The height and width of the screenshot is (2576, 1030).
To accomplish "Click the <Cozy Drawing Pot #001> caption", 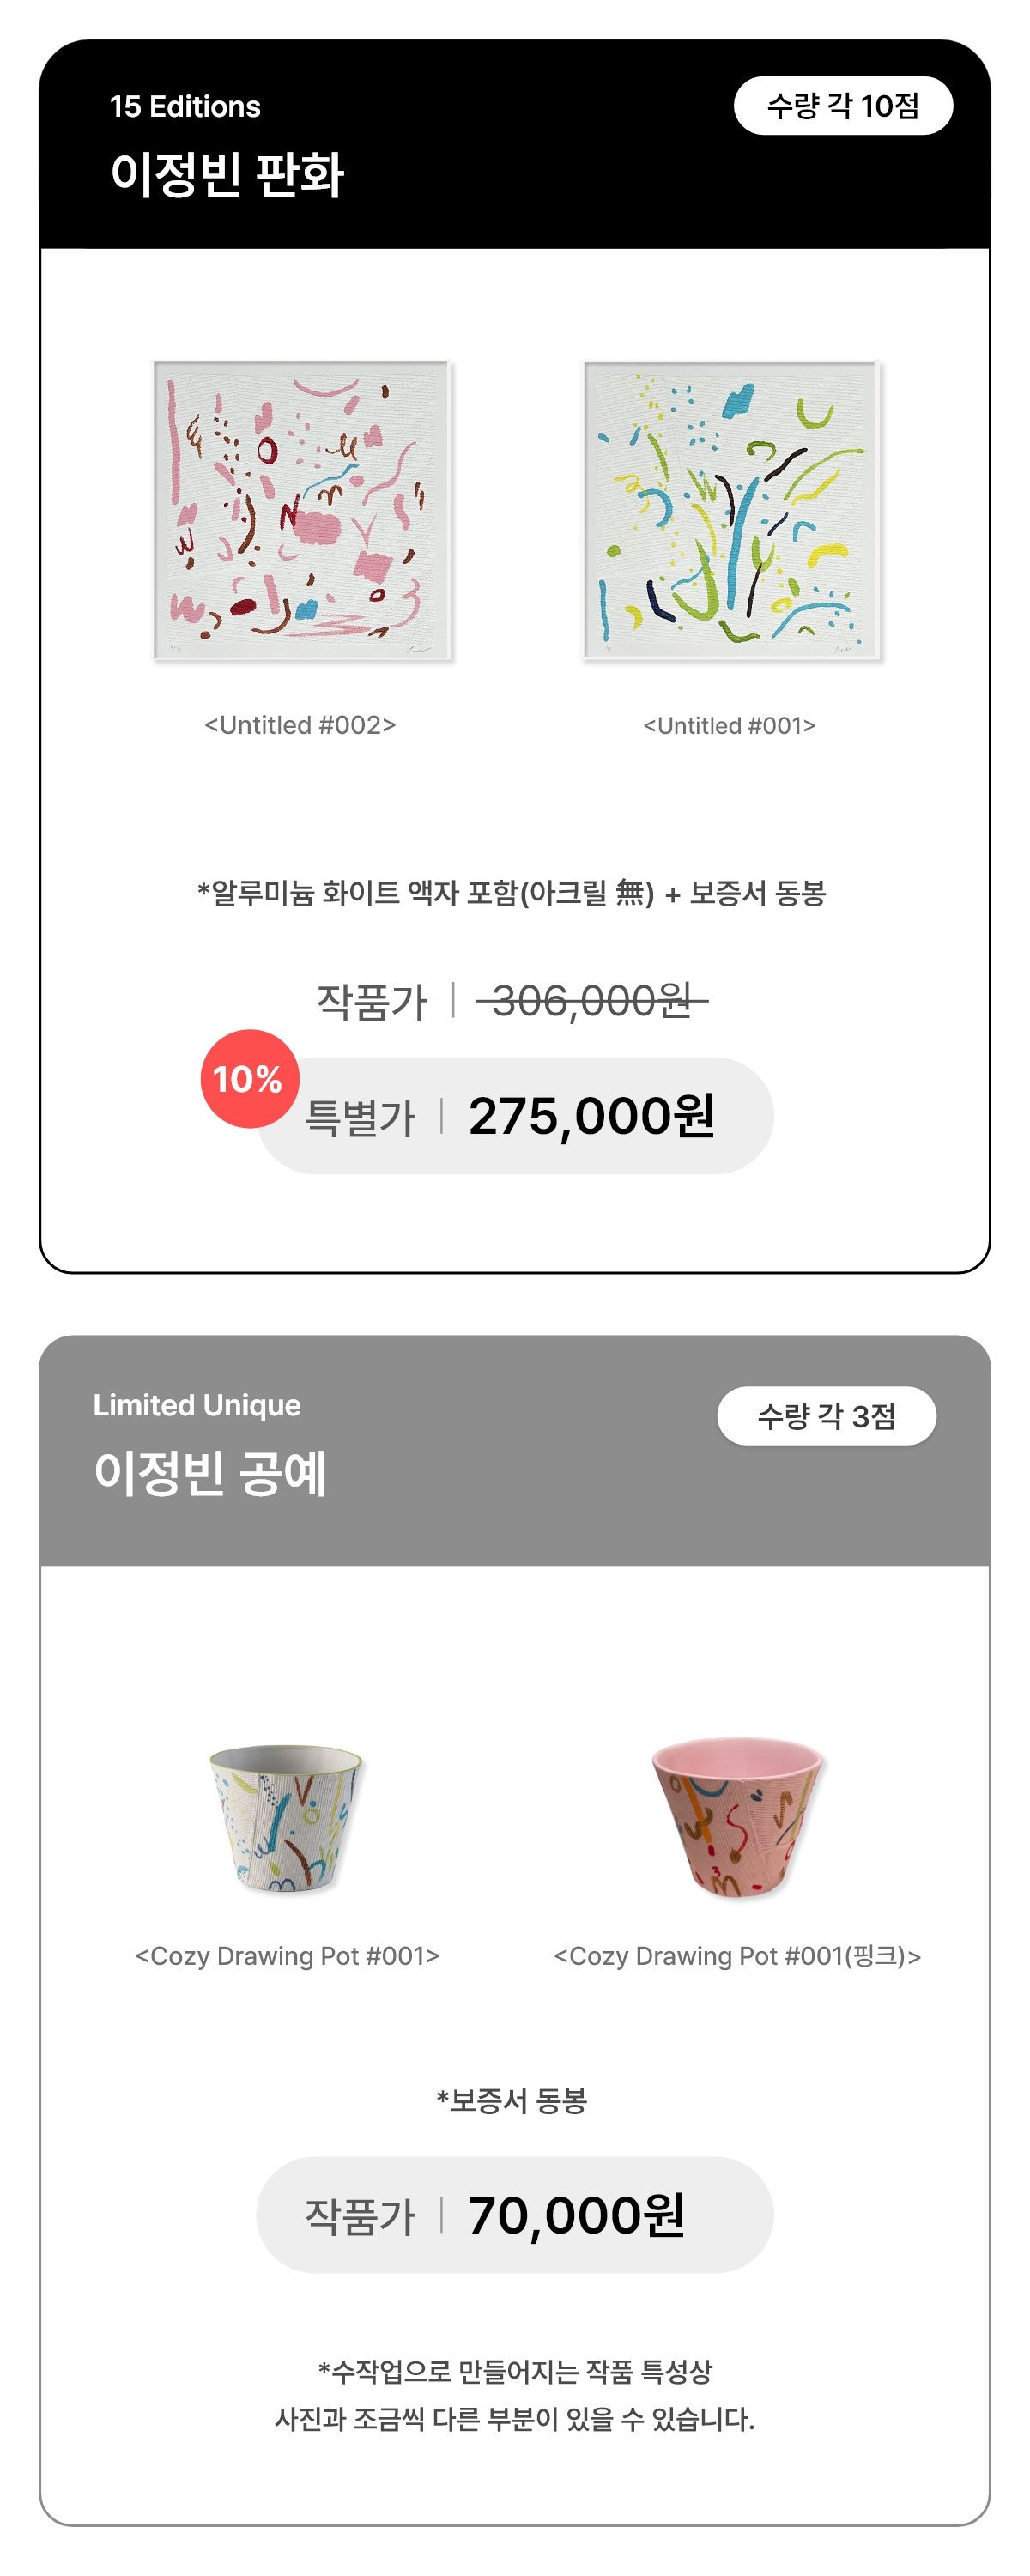I will pos(287,1955).
